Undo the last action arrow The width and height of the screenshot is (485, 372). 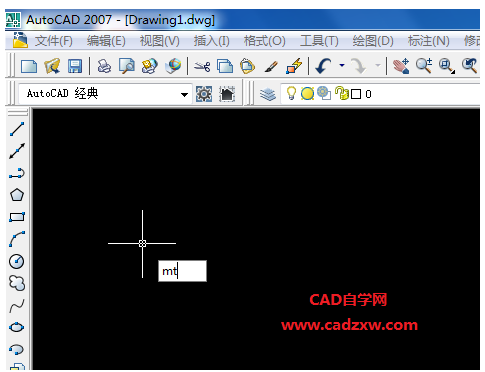tap(323, 66)
